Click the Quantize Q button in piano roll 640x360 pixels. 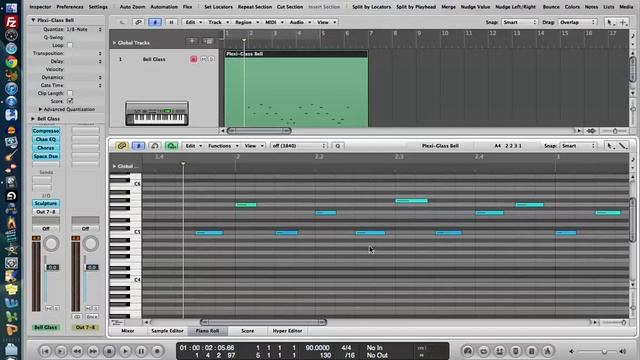pyautogui.click(x=338, y=146)
